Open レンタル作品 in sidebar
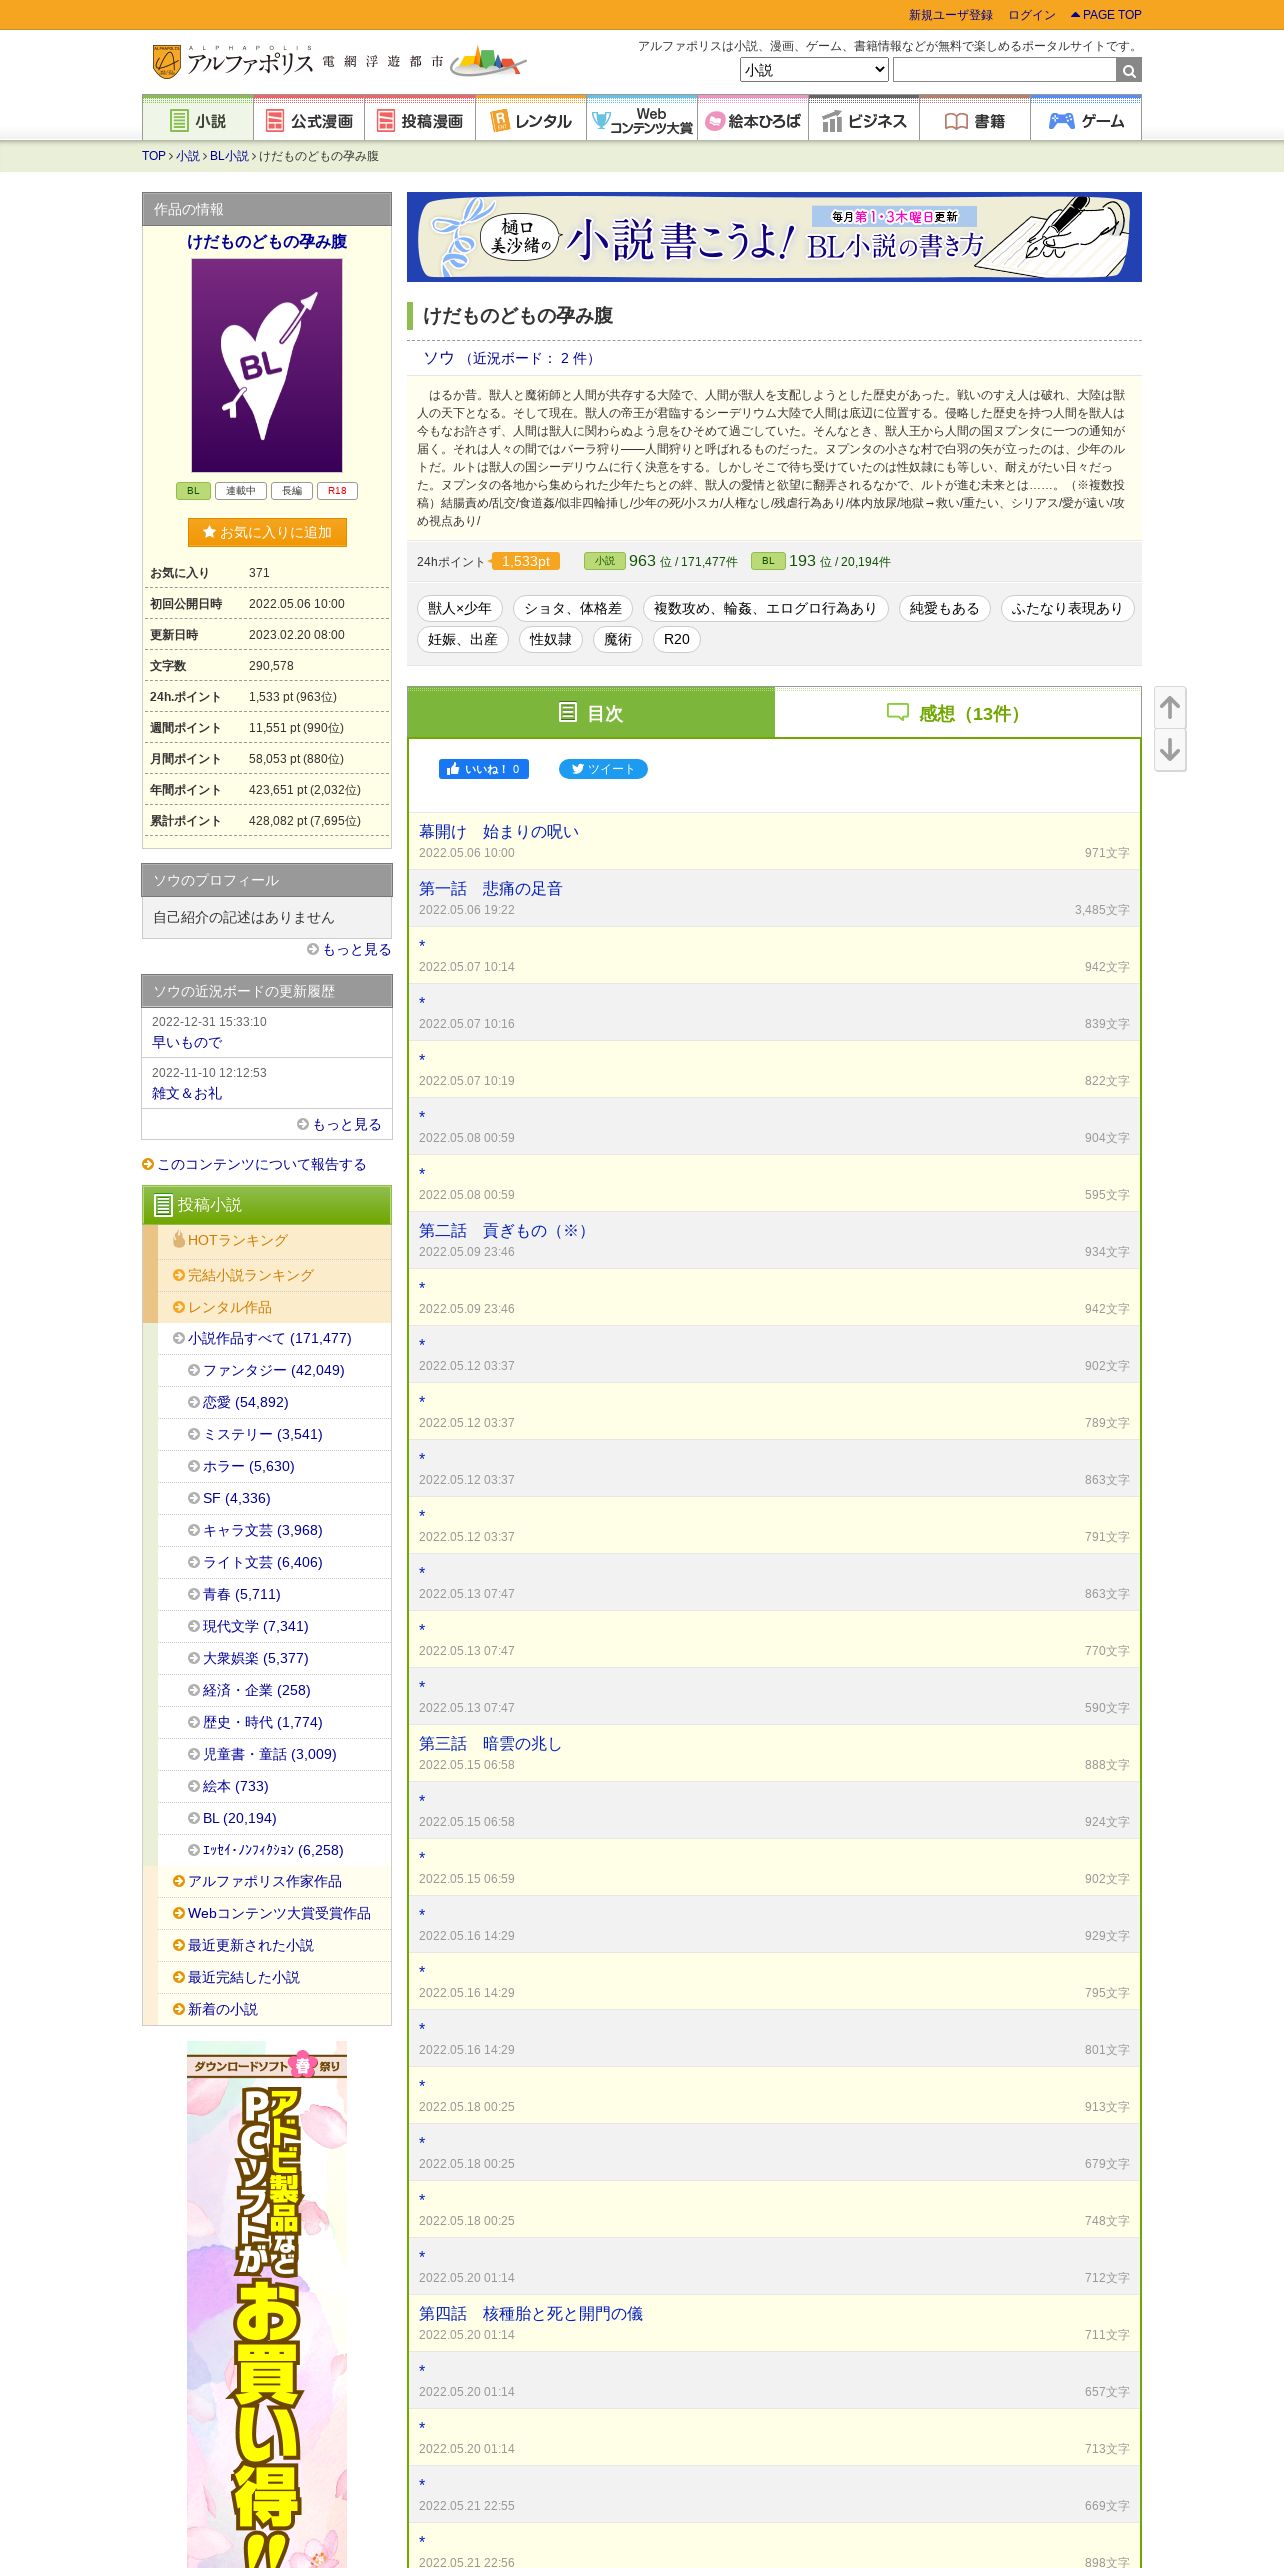 point(274,1307)
